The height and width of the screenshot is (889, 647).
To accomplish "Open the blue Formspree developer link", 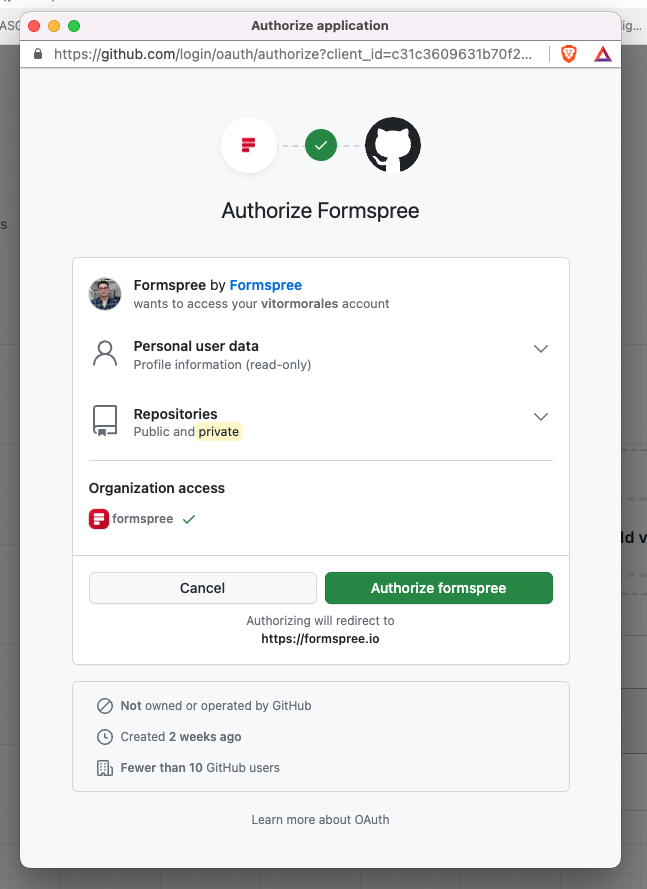I will (x=265, y=285).
